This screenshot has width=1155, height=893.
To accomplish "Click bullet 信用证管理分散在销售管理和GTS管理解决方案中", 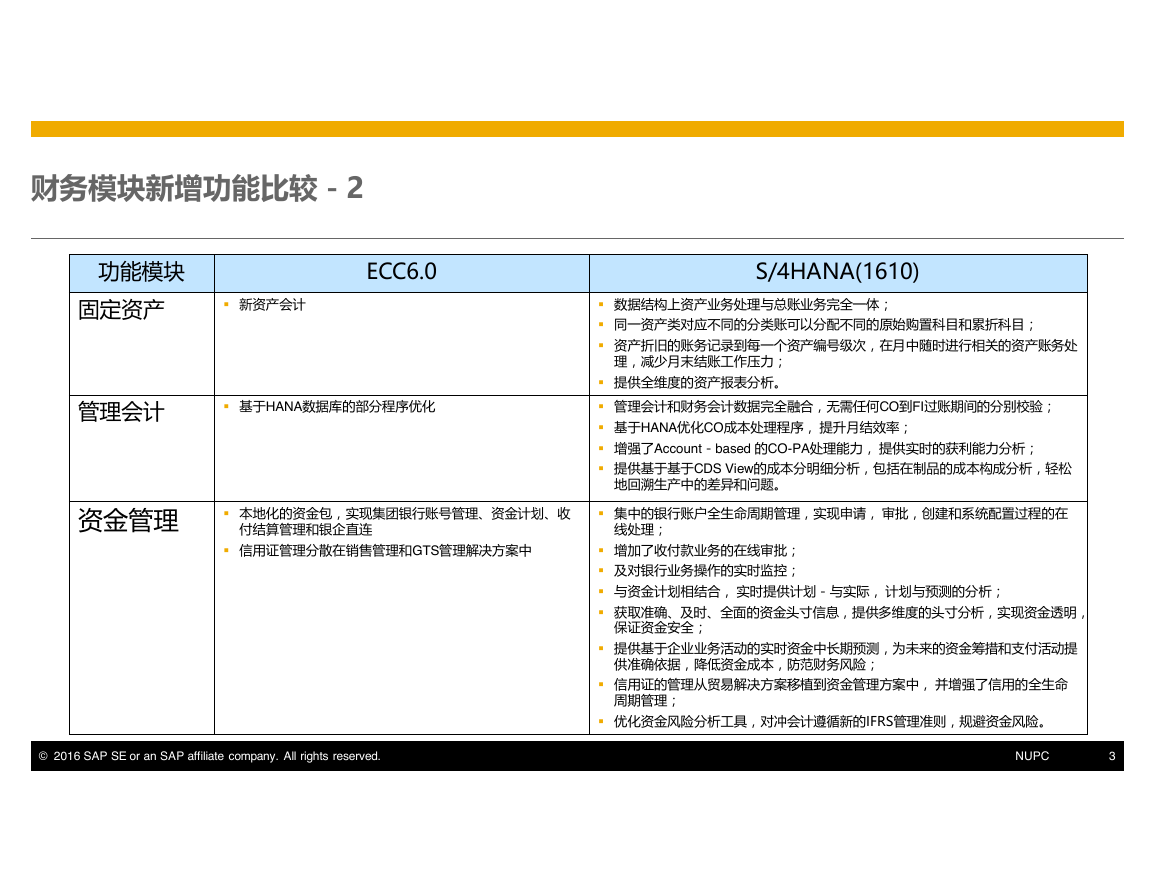I will pyautogui.click(x=385, y=550).
